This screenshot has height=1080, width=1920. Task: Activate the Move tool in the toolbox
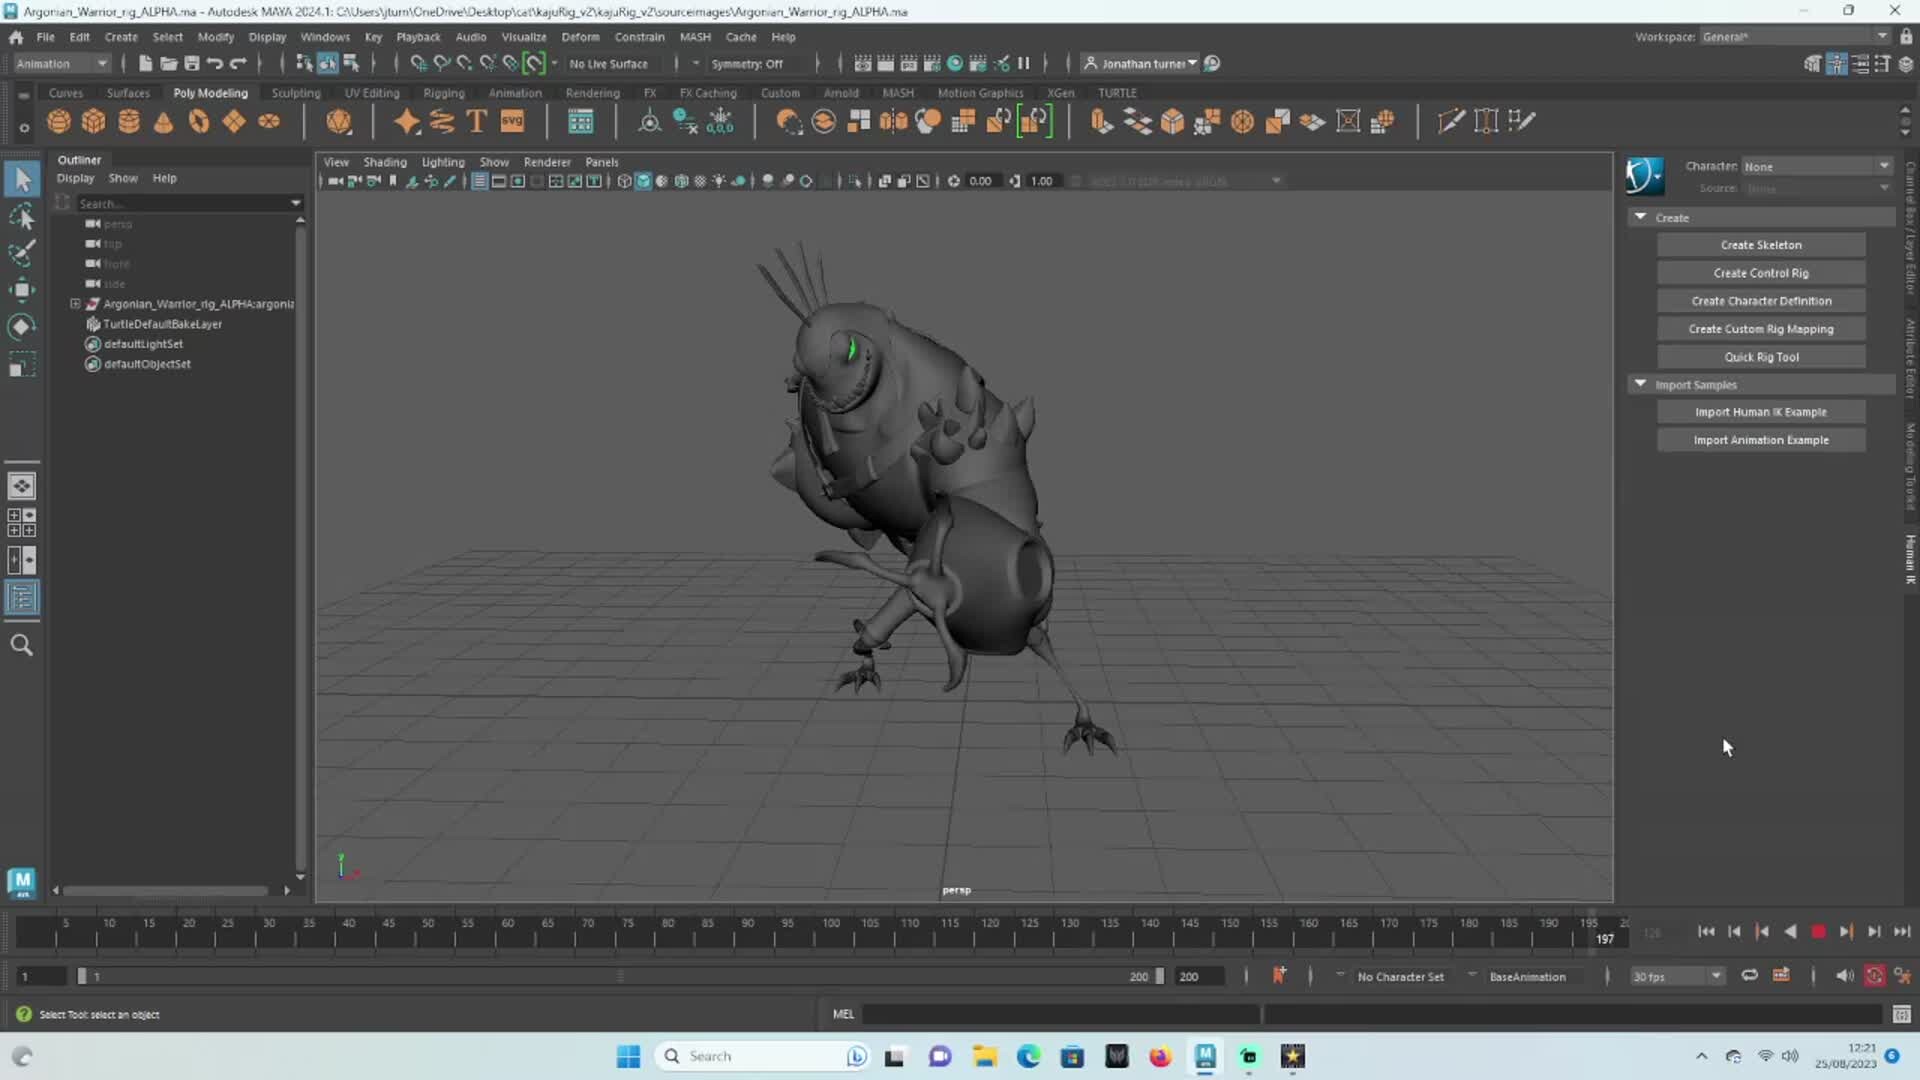22,290
